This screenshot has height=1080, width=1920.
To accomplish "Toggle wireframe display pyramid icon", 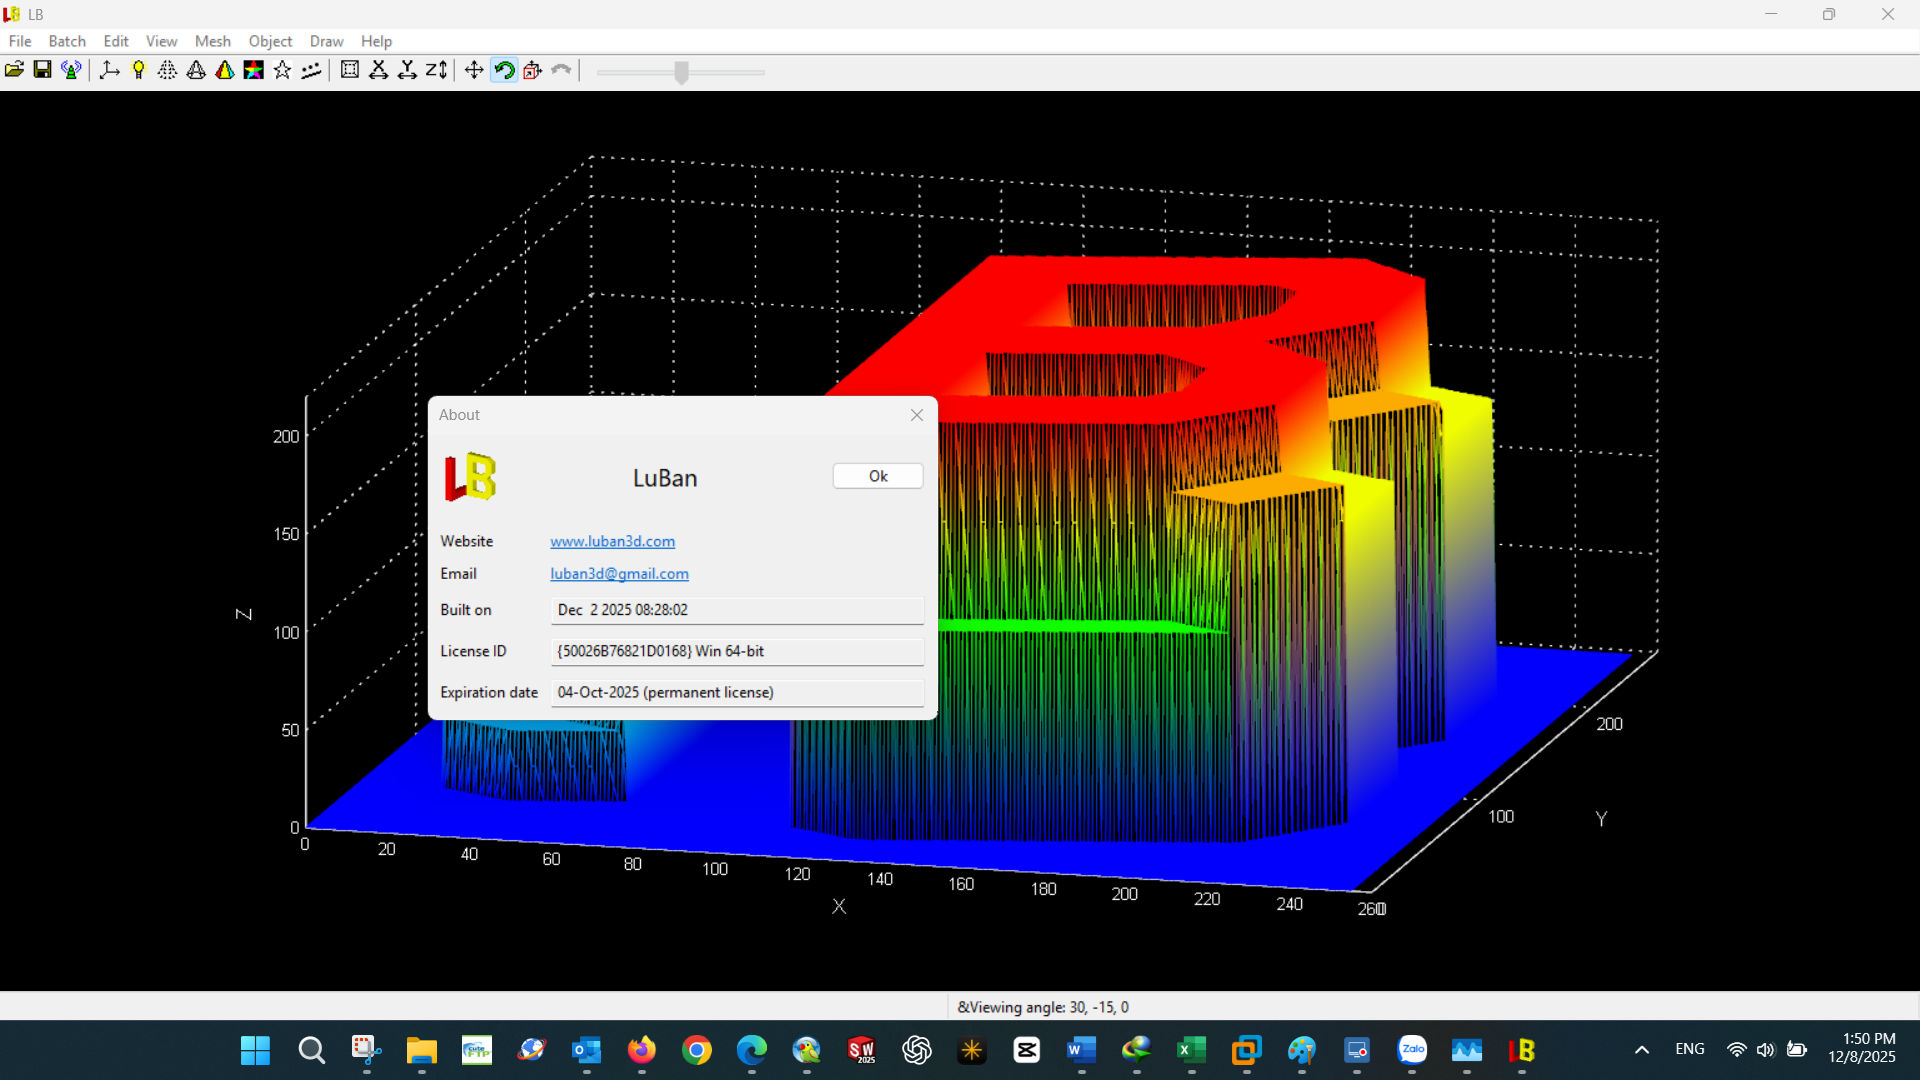I will pos(195,70).
